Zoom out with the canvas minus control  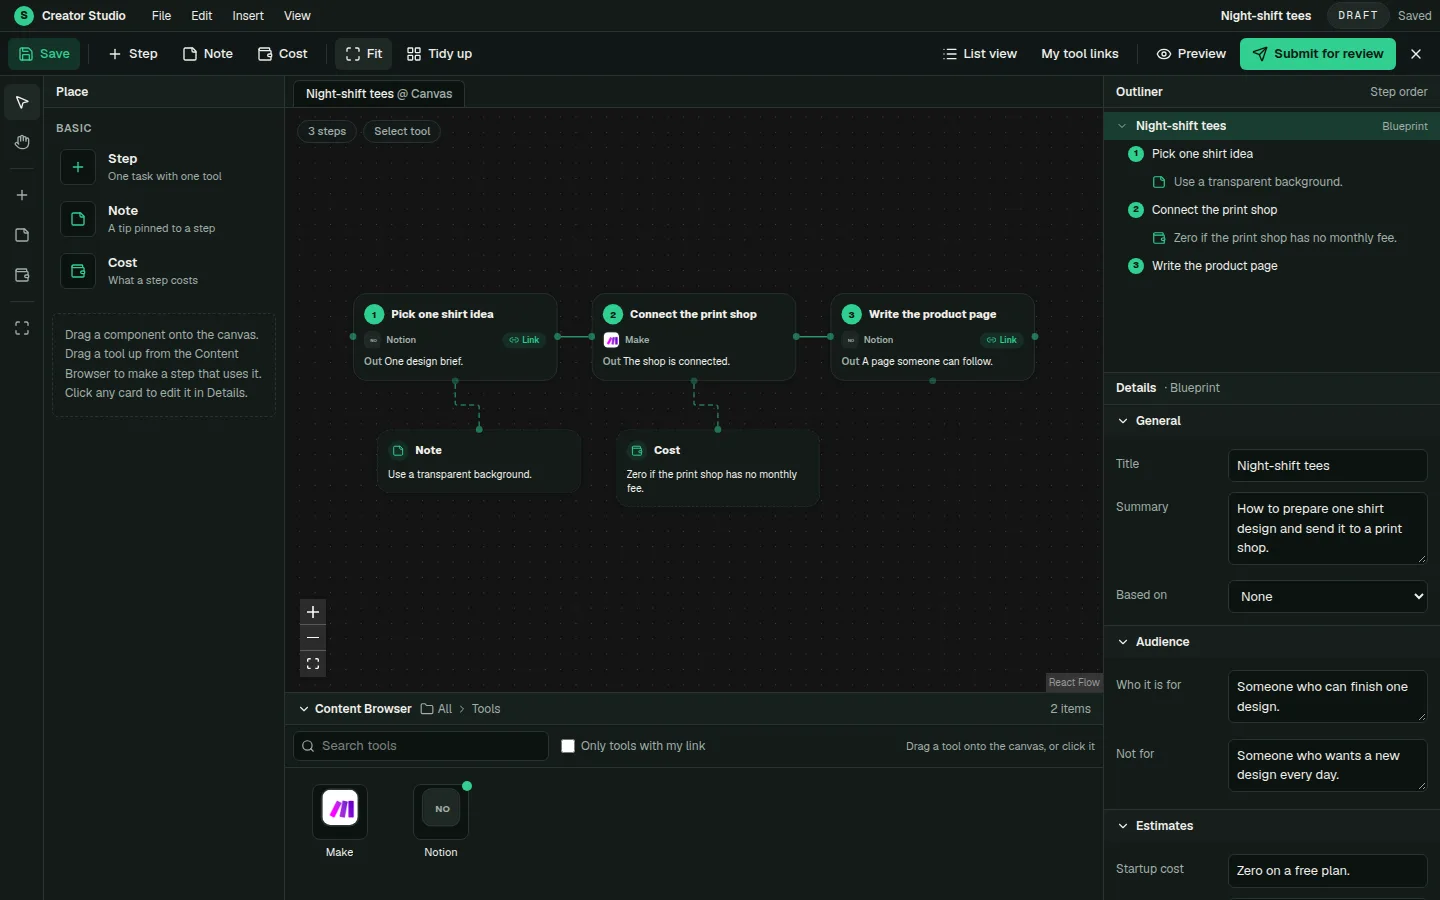[x=313, y=638]
